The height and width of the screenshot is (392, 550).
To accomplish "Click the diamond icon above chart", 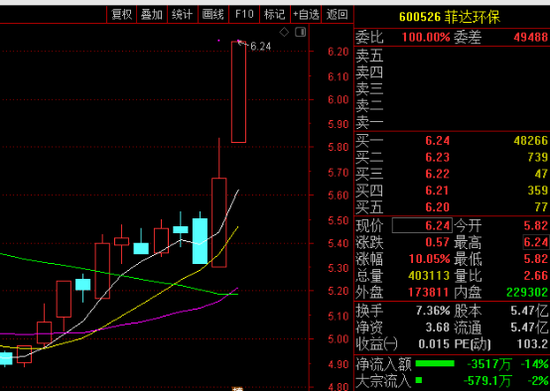I will (284, 32).
